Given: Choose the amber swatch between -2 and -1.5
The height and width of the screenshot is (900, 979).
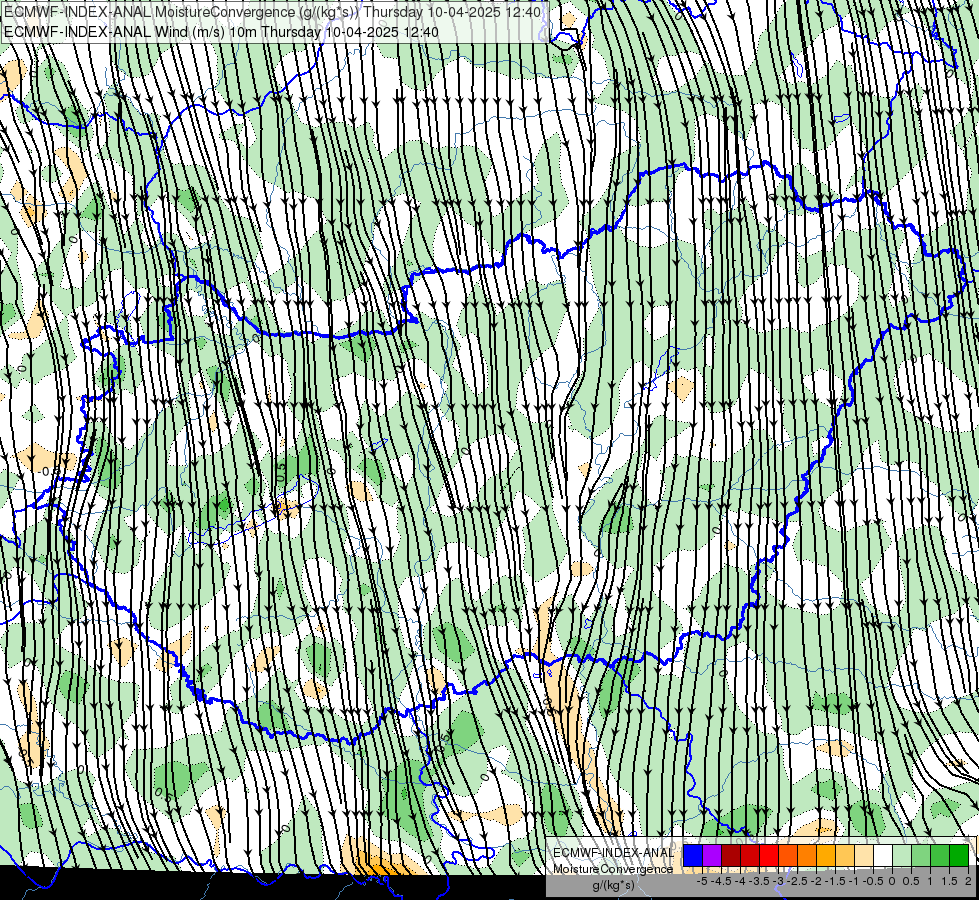Looking at the screenshot, I should coord(826,856).
